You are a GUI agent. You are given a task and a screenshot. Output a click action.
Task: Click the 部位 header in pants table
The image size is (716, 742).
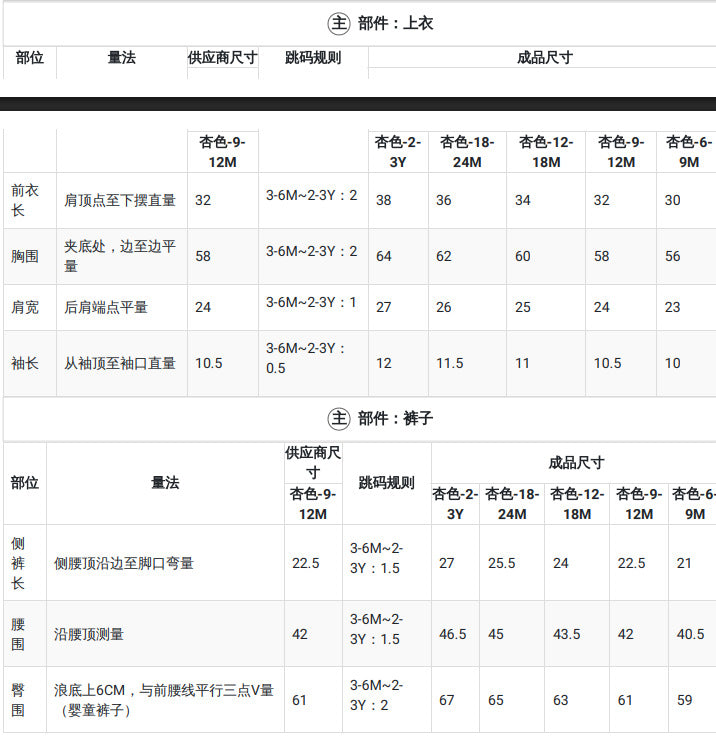click(25, 483)
